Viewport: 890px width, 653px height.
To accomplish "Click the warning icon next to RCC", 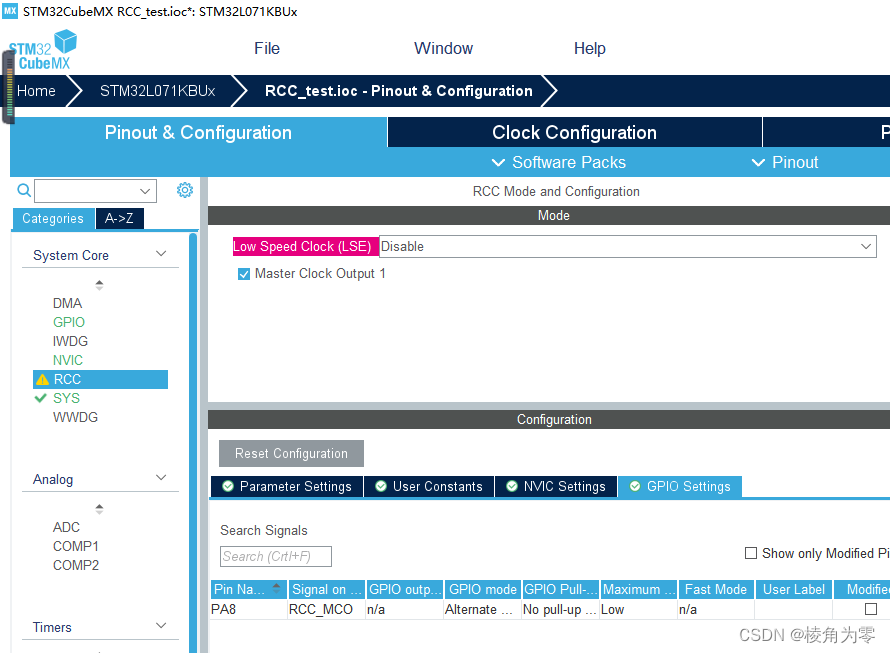I will [x=43, y=379].
